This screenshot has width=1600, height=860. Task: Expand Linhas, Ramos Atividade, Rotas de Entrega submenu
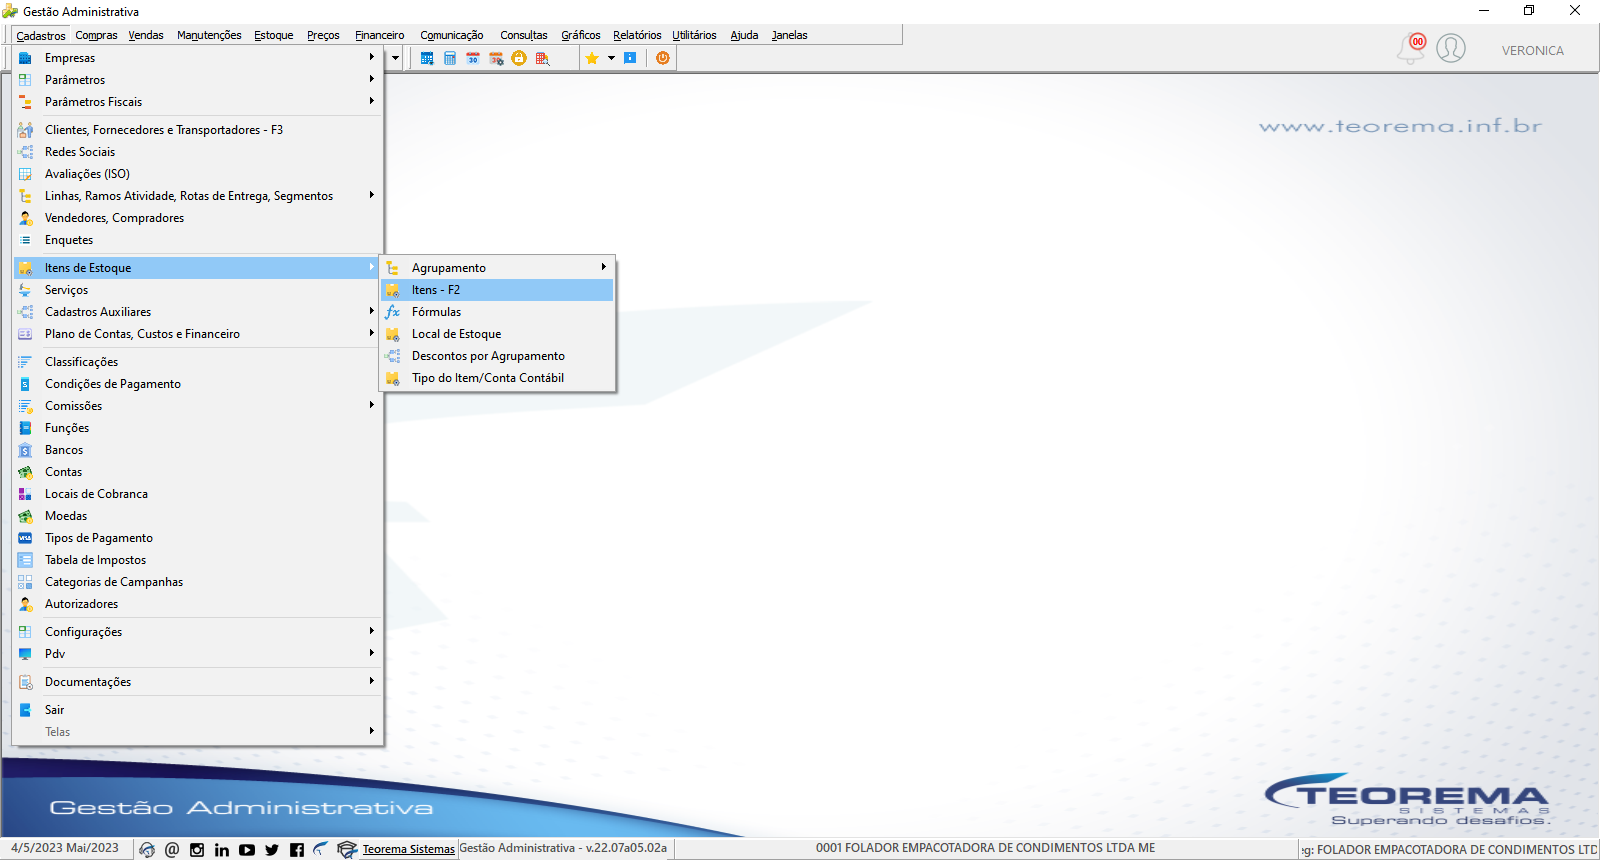tap(197, 196)
